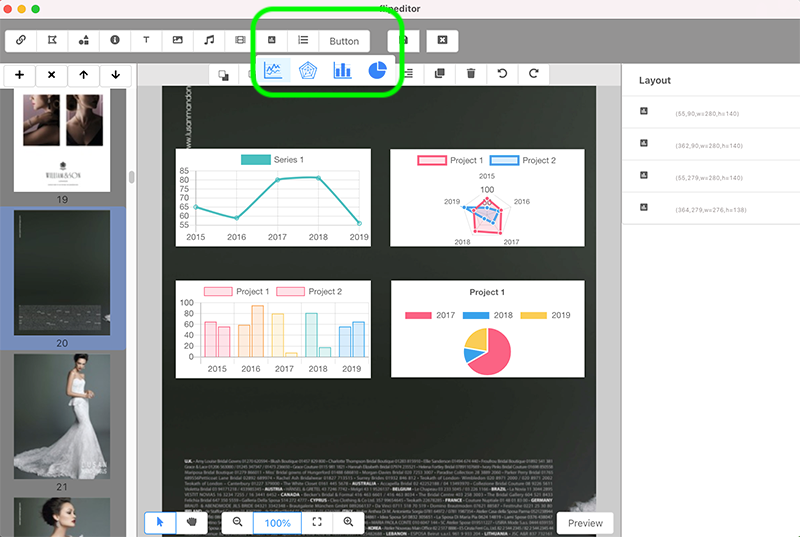Select the radar chart on canvas

487,198
